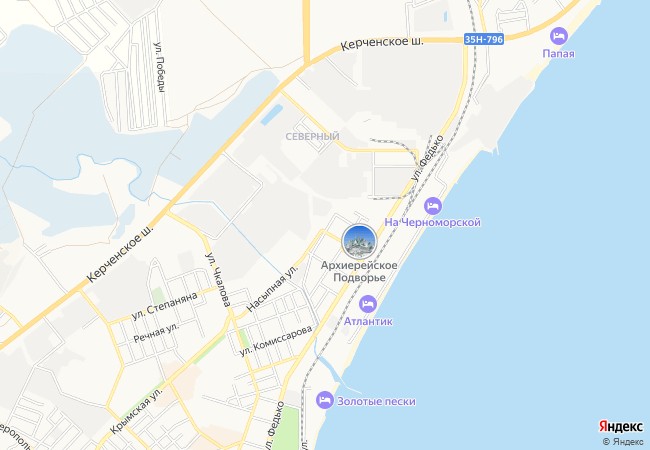Click the Яндекс logo

pyautogui.click(x=621, y=426)
